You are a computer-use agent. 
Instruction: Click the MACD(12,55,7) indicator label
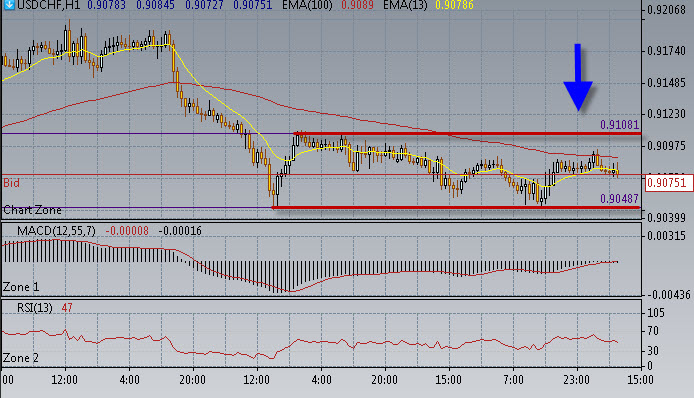[x=56, y=231]
